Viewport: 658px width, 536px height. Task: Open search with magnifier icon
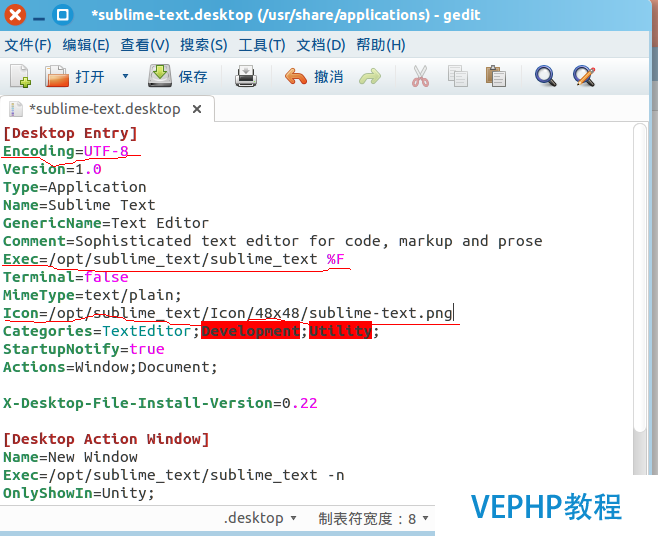[x=546, y=76]
